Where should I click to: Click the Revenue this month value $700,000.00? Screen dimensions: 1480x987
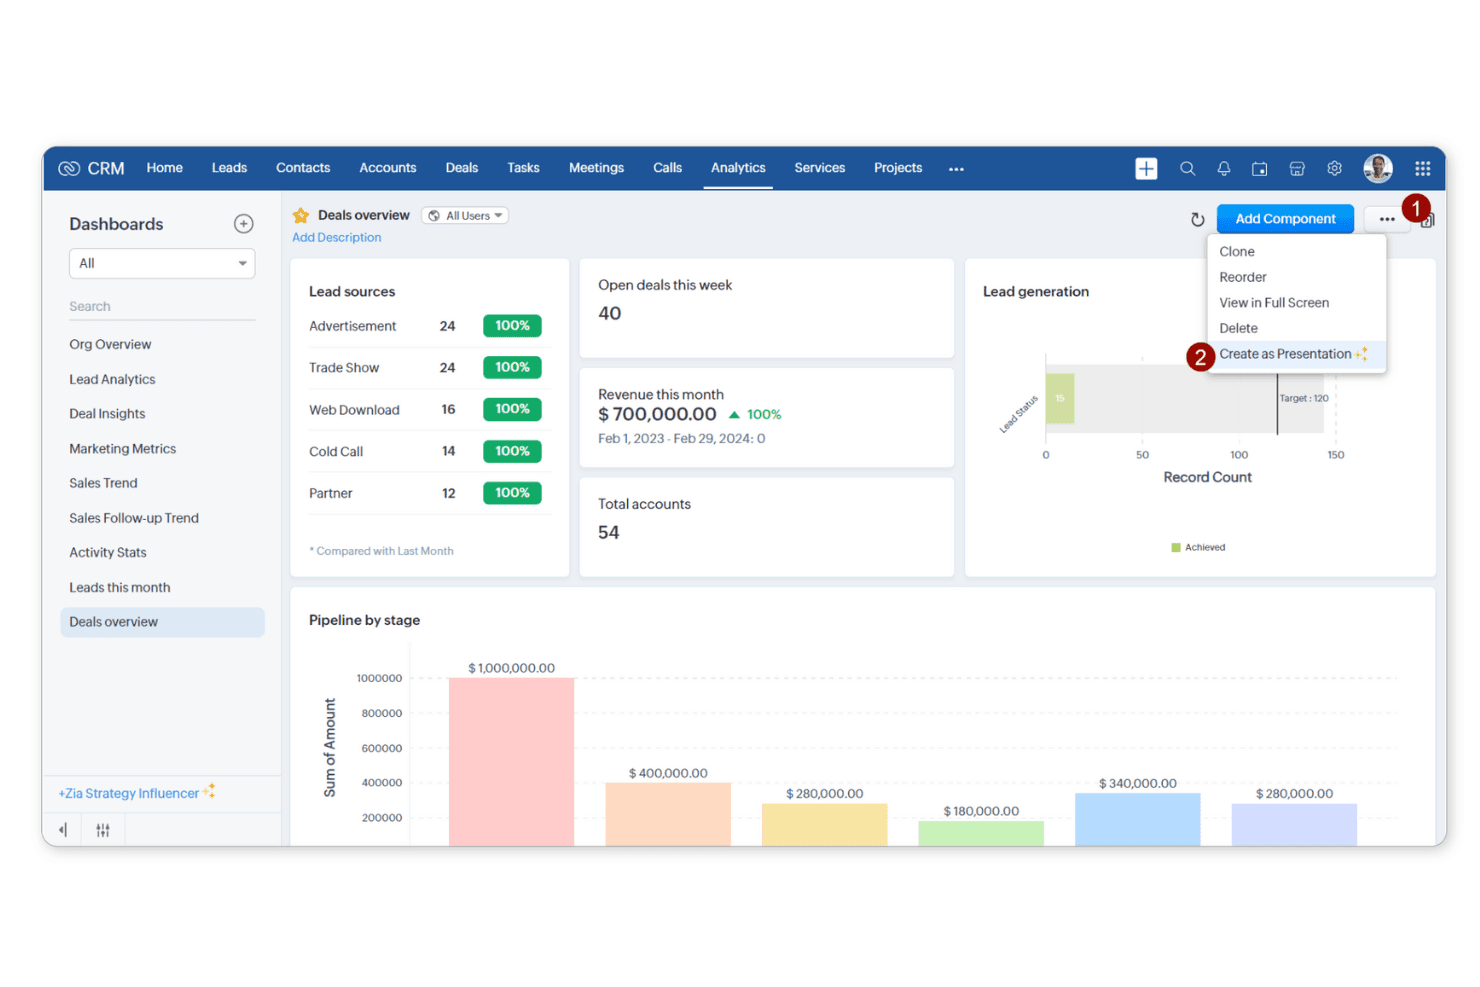pyautogui.click(x=657, y=414)
